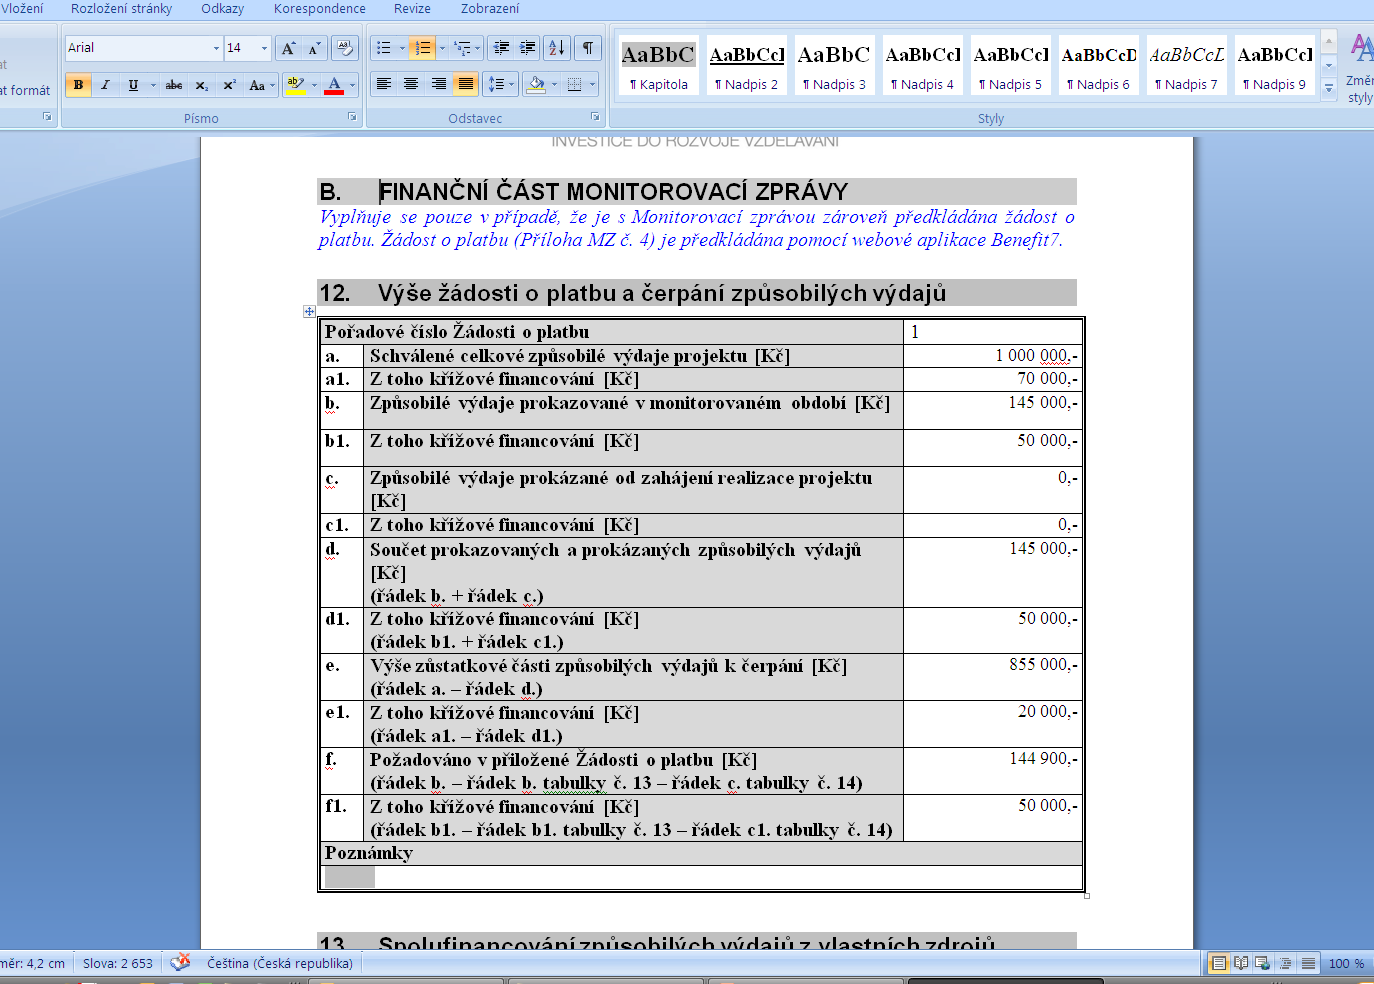Screen dimensions: 1374x984
Task: Click the 100 % zoom level
Action: tap(1346, 964)
